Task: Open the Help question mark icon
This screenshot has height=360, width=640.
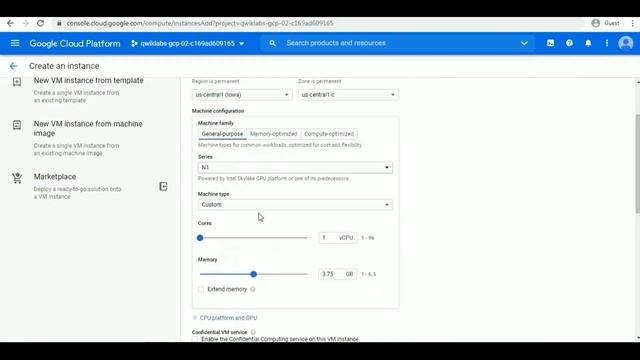Action: click(x=569, y=43)
